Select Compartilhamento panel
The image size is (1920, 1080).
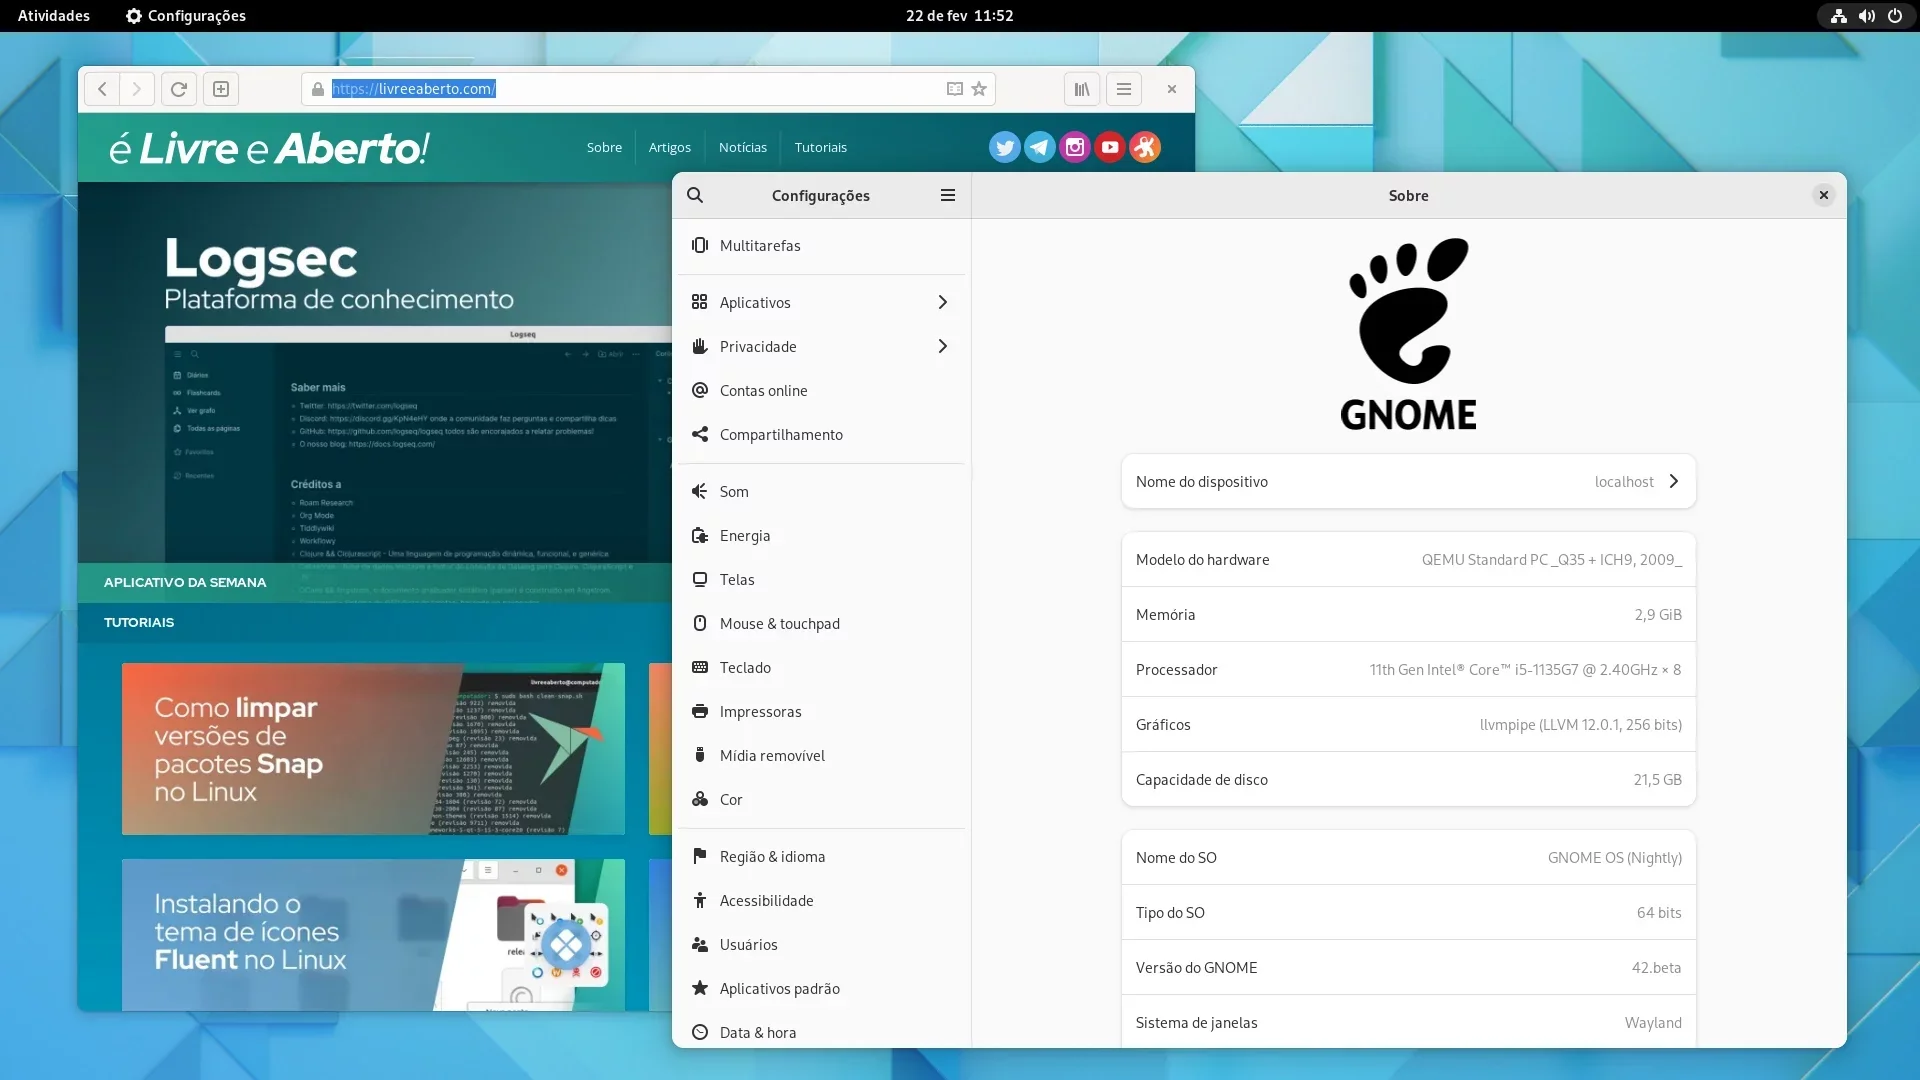click(x=821, y=434)
